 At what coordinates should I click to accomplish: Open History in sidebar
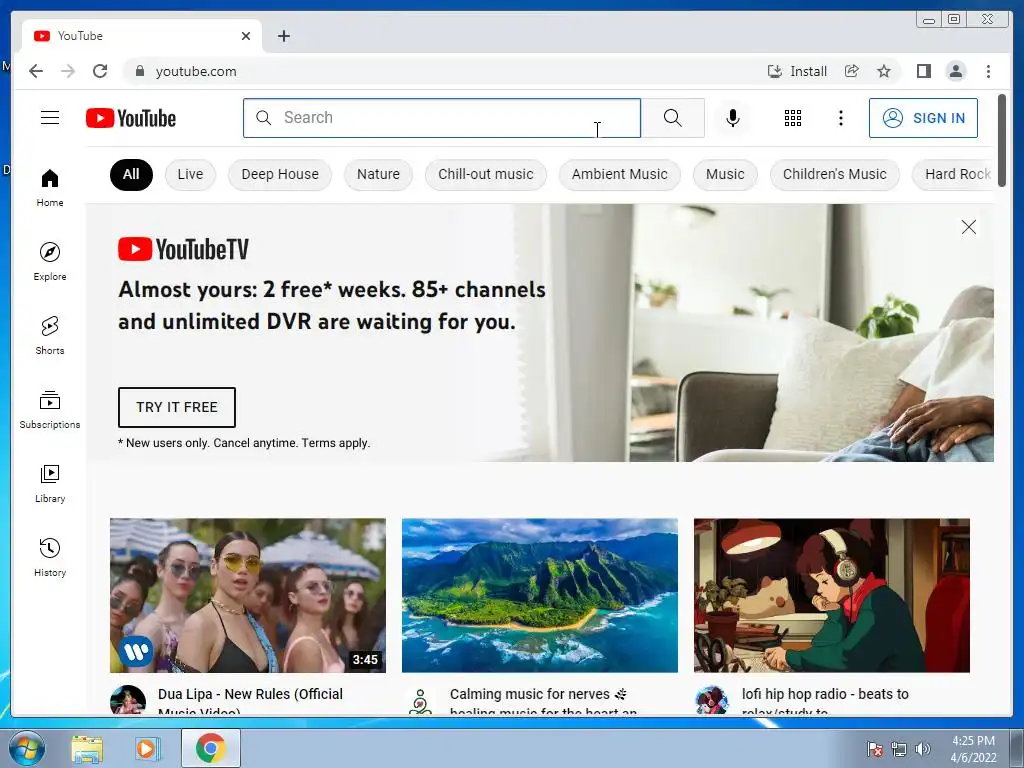(x=50, y=557)
